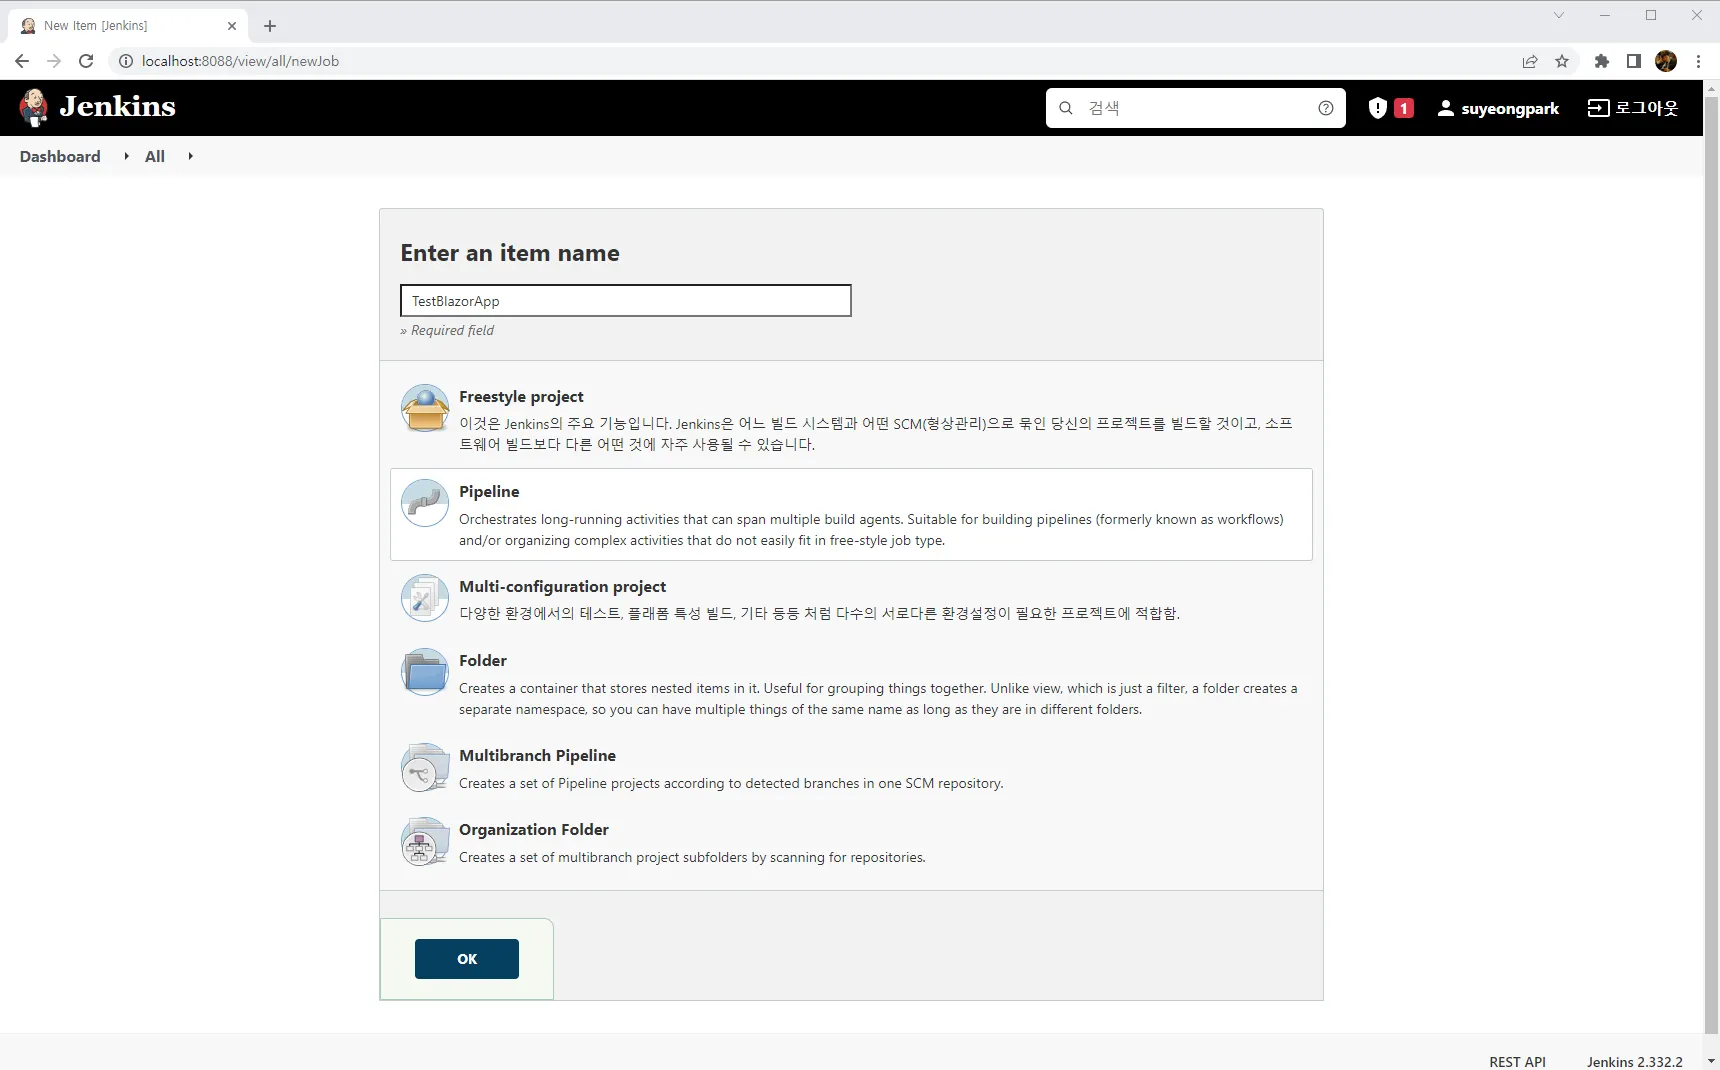Click the Jenkins butler logo icon
1720x1070 pixels.
tap(34, 107)
